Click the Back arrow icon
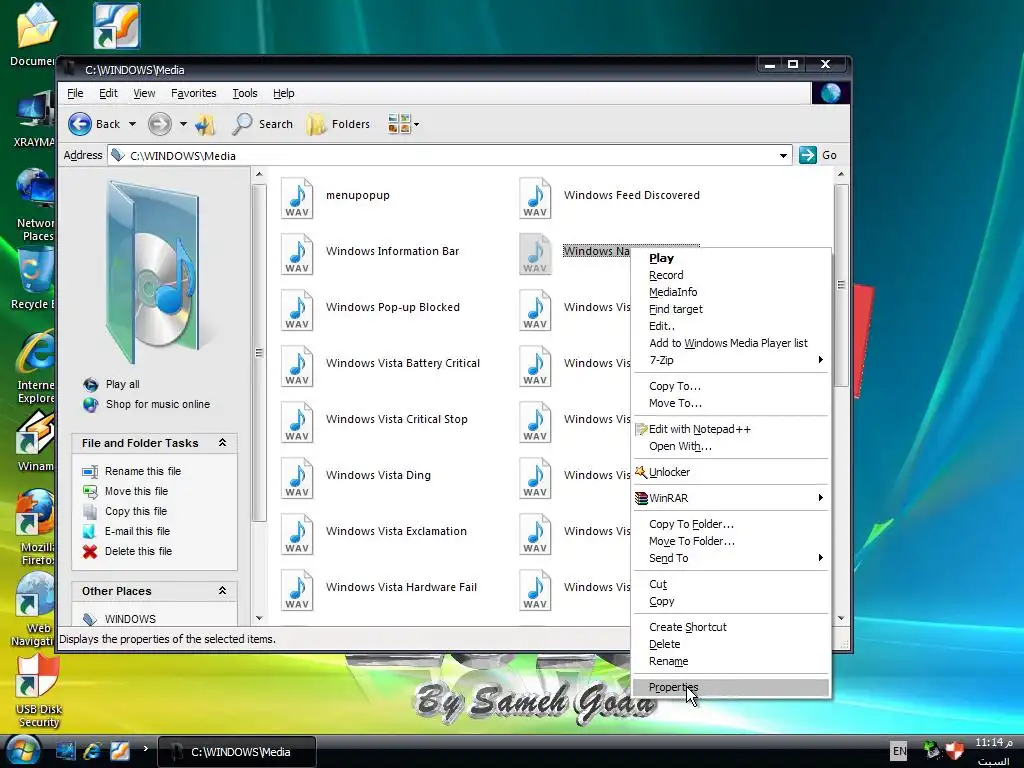 pyautogui.click(x=80, y=124)
